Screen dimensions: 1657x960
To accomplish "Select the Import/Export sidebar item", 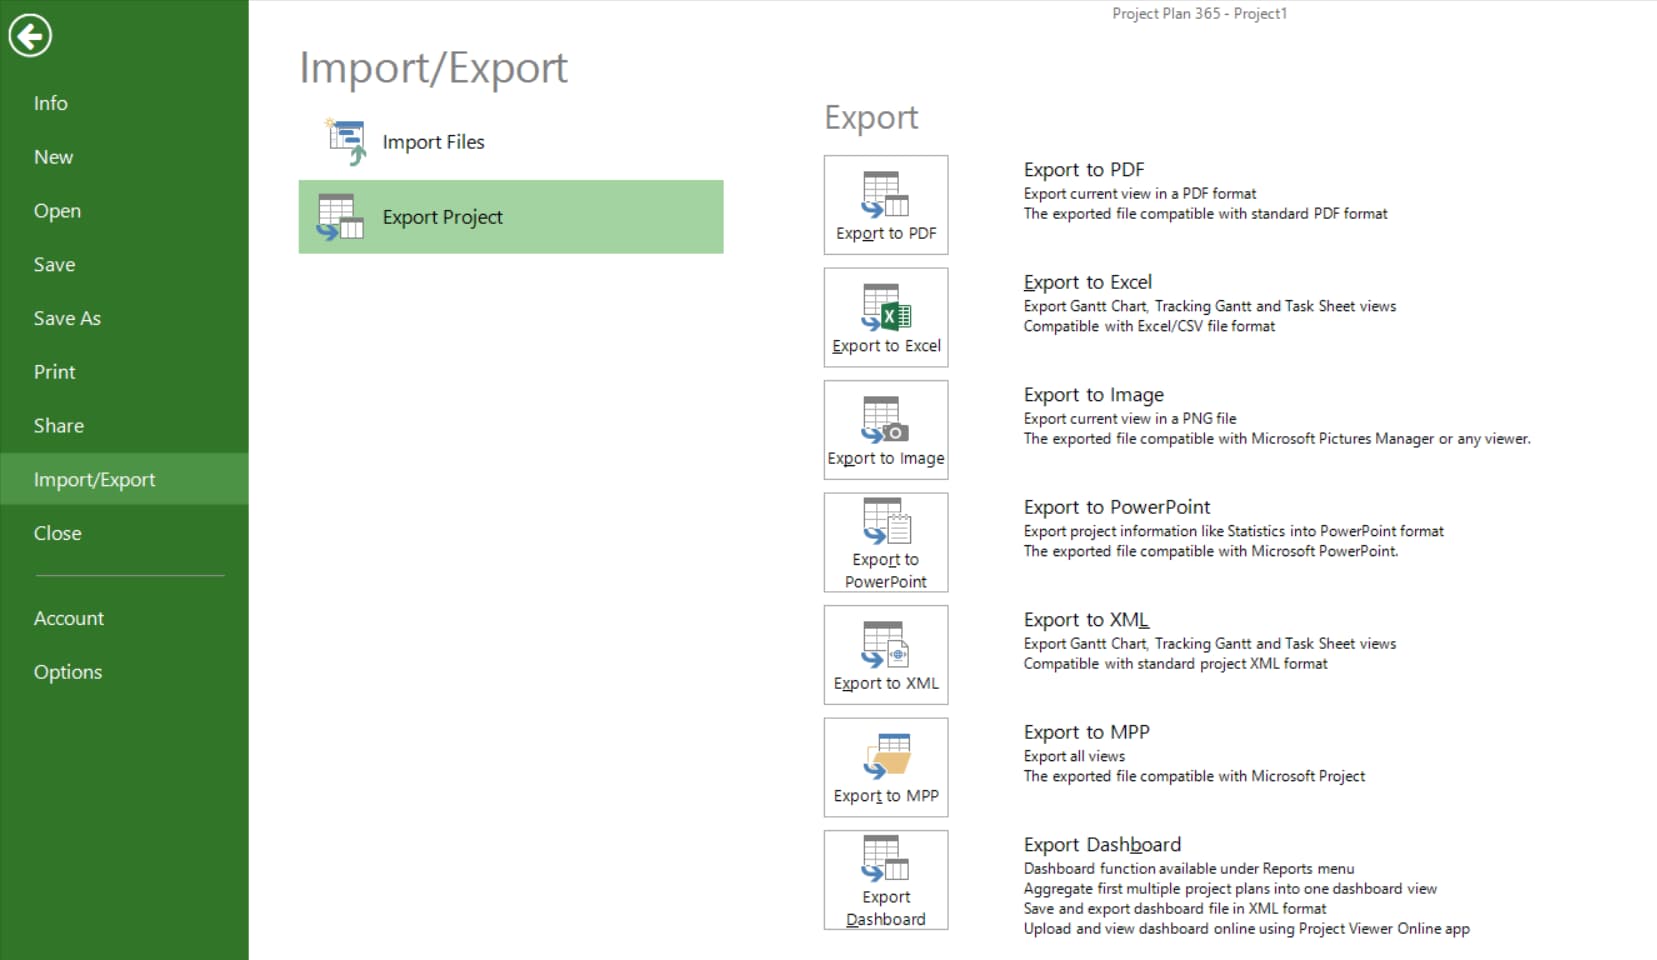I will point(124,479).
